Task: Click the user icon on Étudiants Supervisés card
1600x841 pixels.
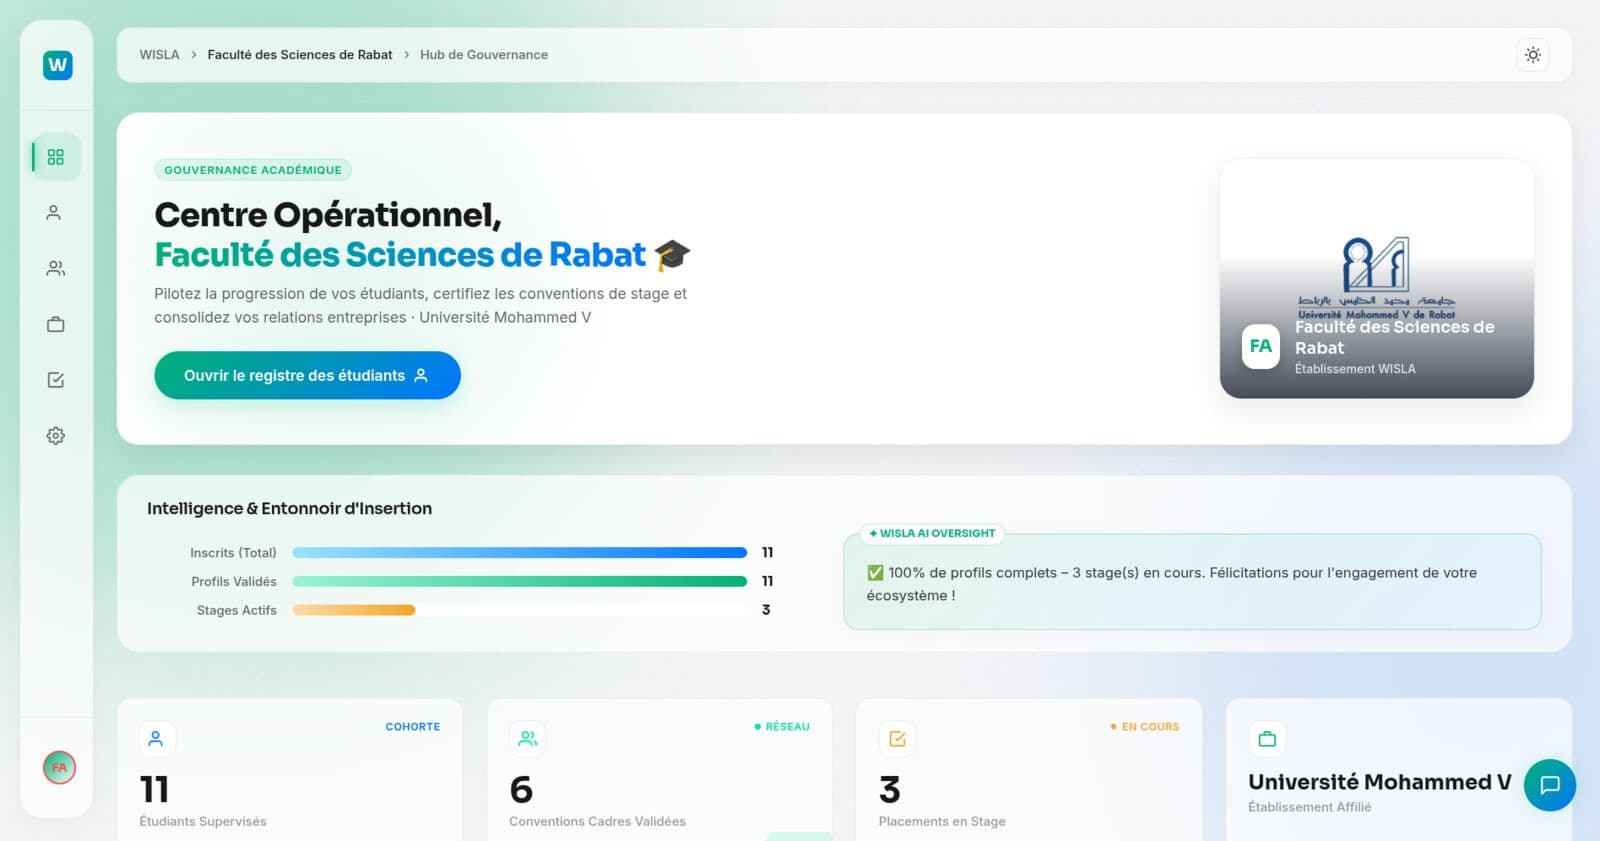Action: (x=157, y=739)
